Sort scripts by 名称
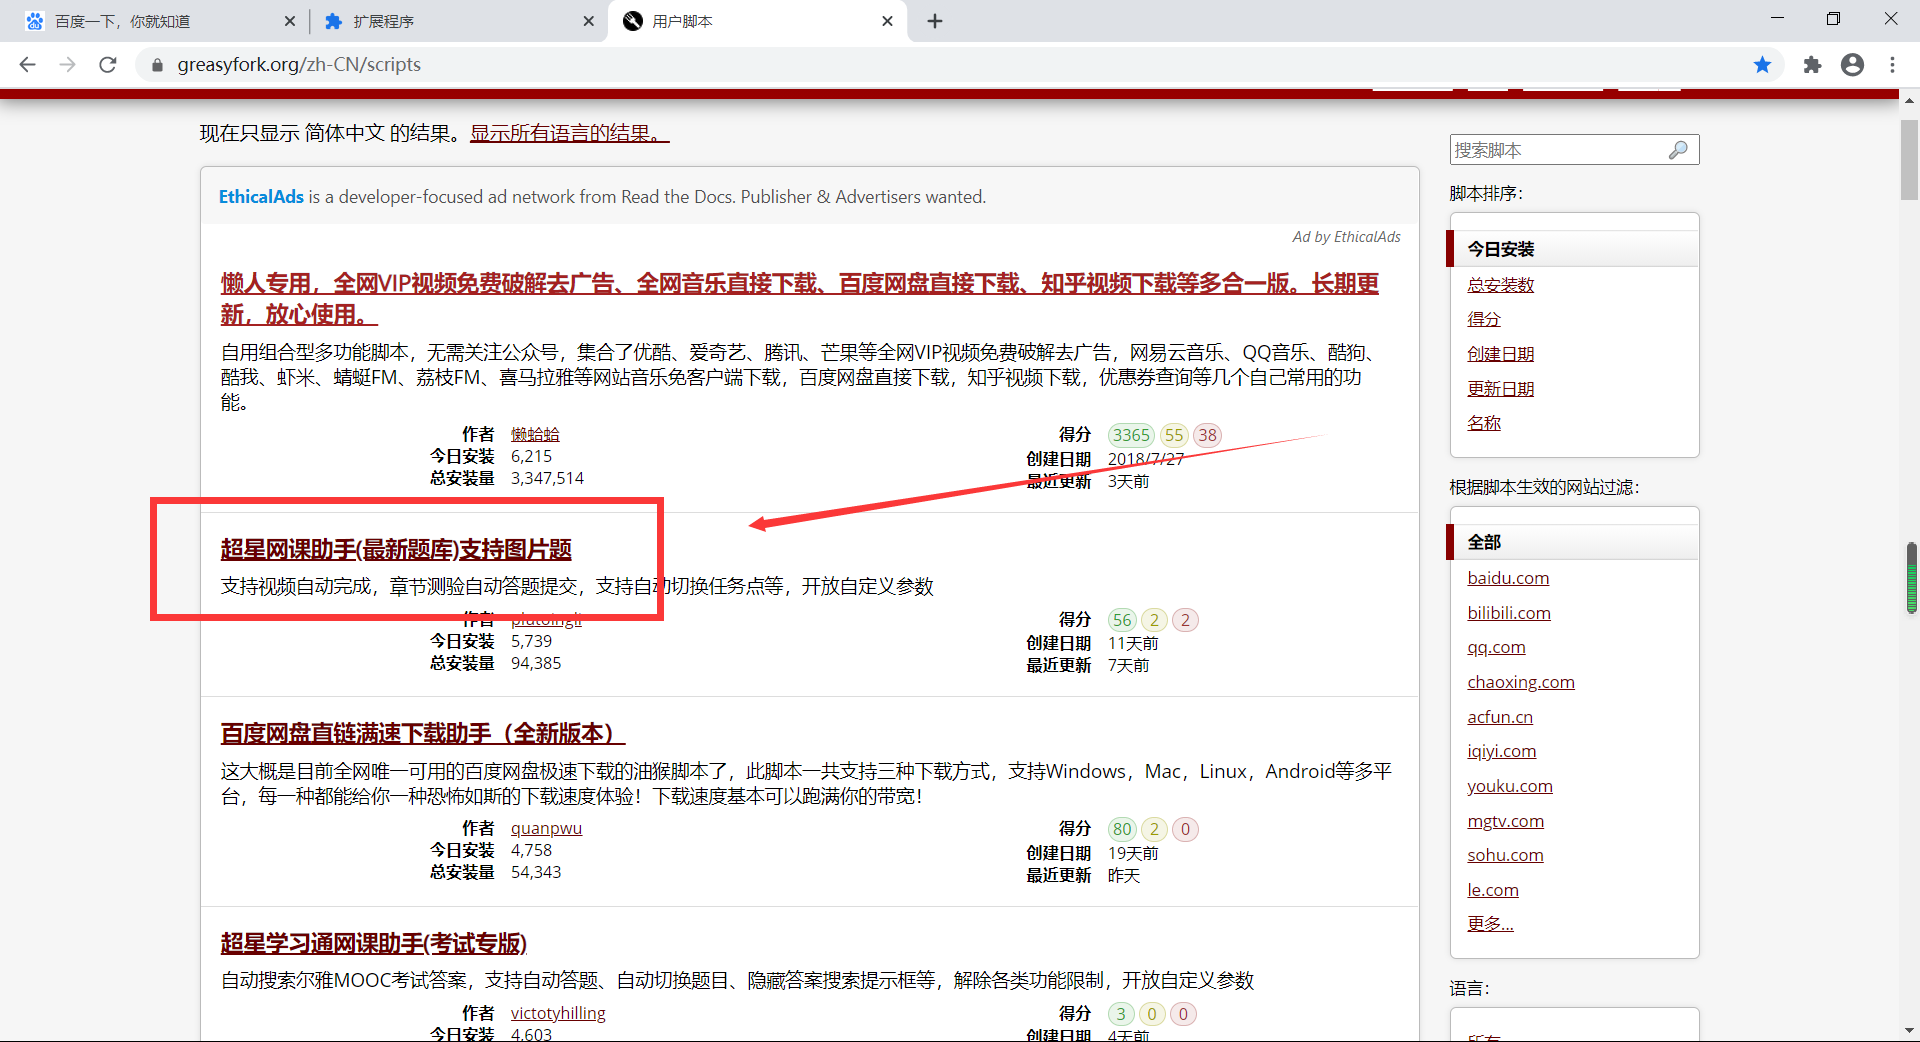This screenshot has height=1042, width=1920. 1484,423
